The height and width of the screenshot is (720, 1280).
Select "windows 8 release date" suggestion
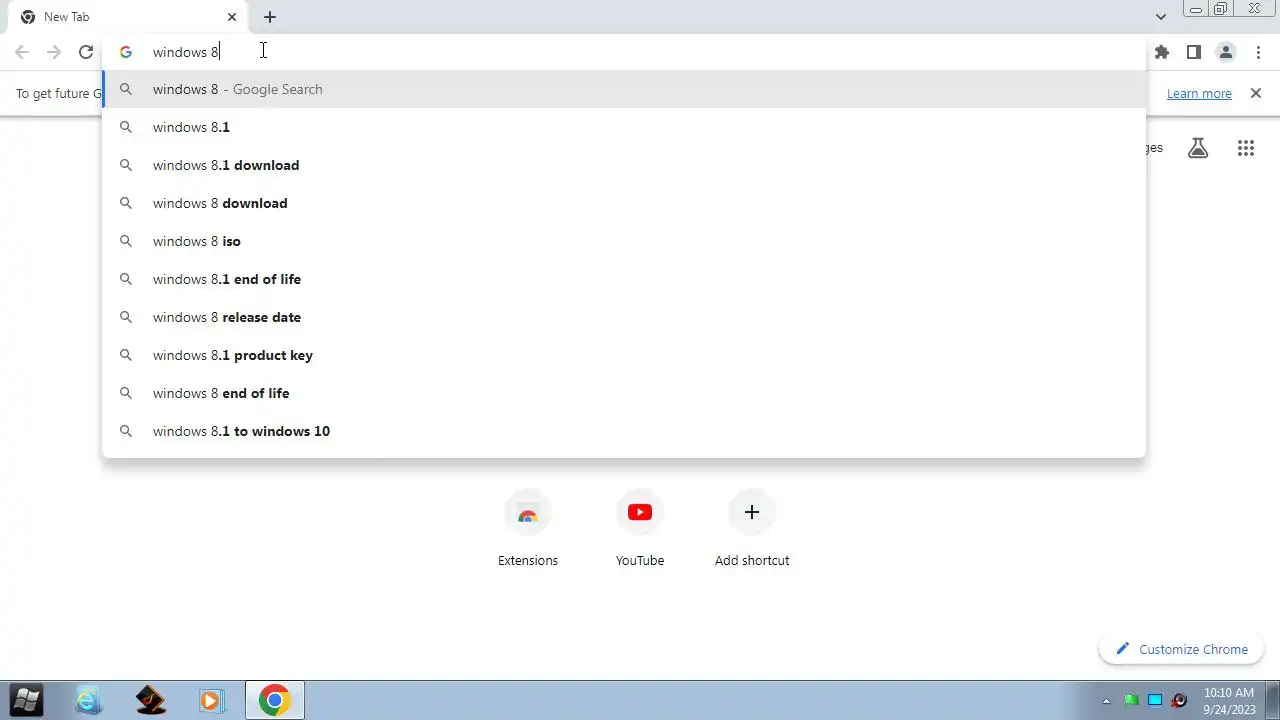(624, 317)
